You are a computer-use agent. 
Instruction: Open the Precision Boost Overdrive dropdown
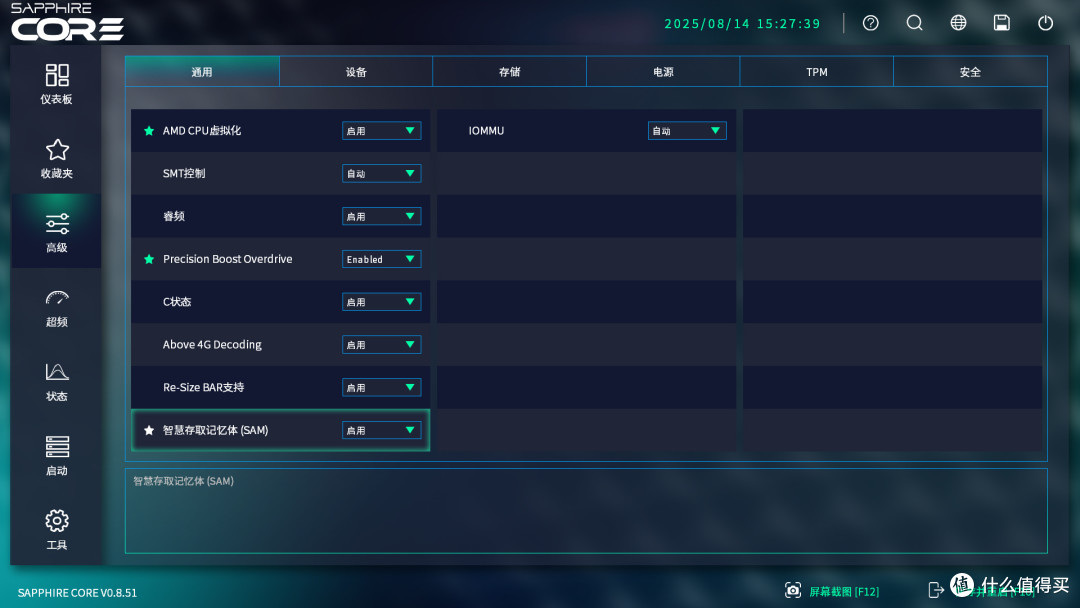pyautogui.click(x=382, y=259)
